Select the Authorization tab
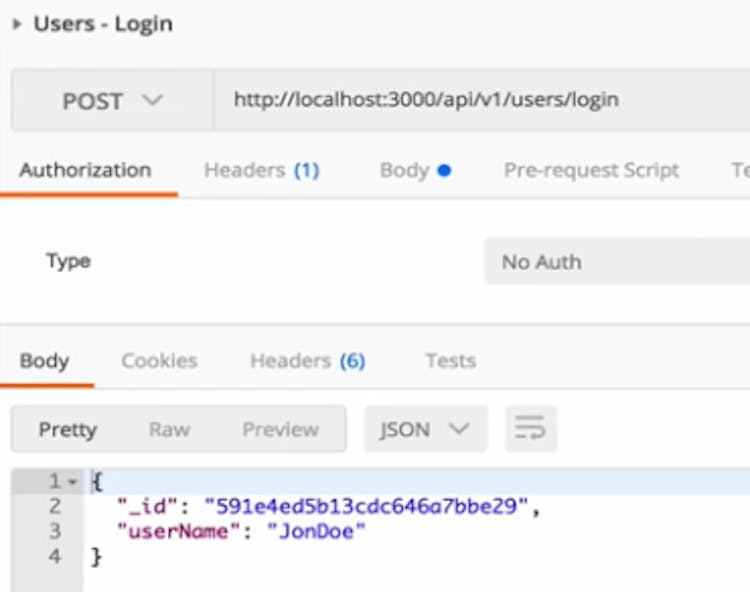 (85, 170)
